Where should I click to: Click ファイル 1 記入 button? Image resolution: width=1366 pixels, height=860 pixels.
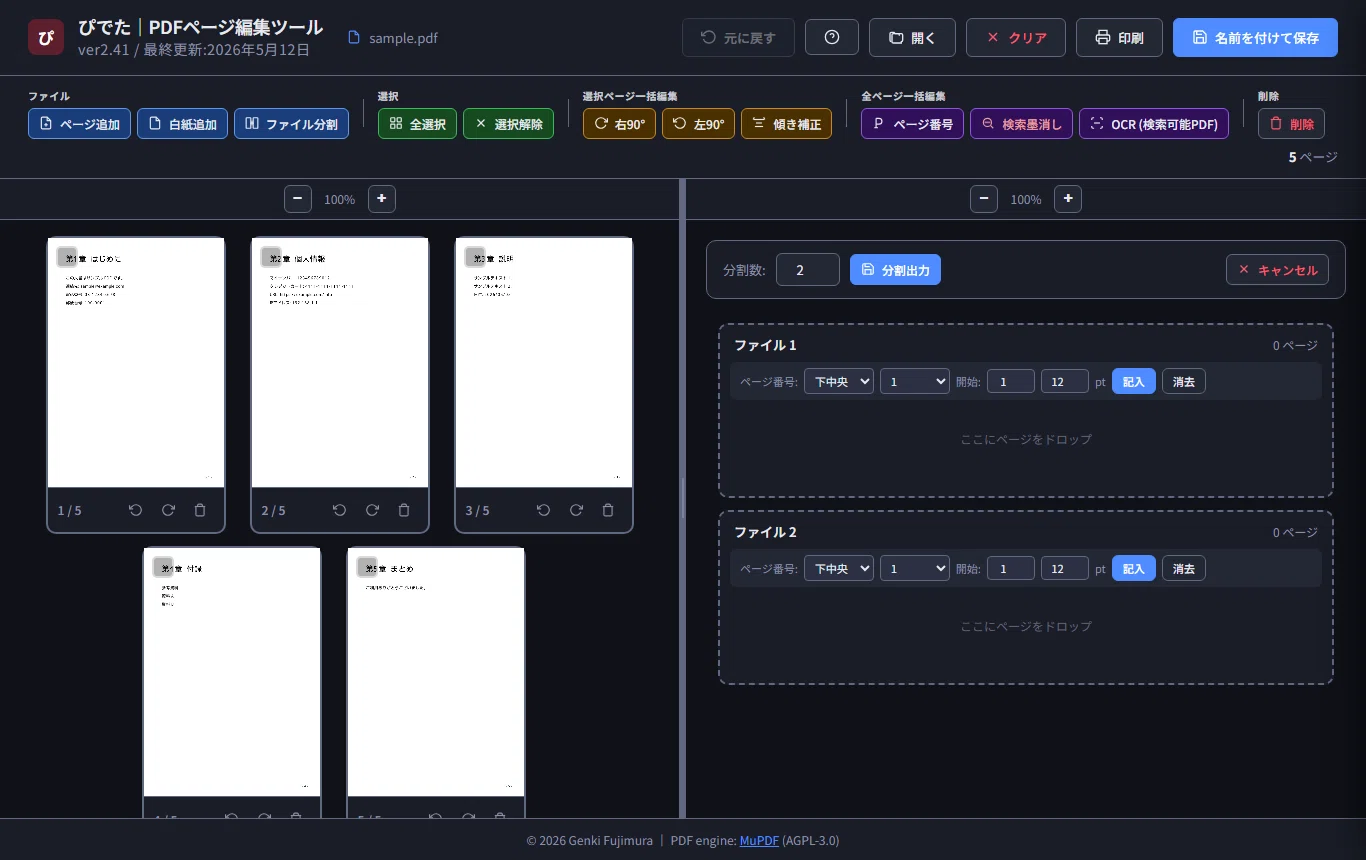[x=1134, y=381]
